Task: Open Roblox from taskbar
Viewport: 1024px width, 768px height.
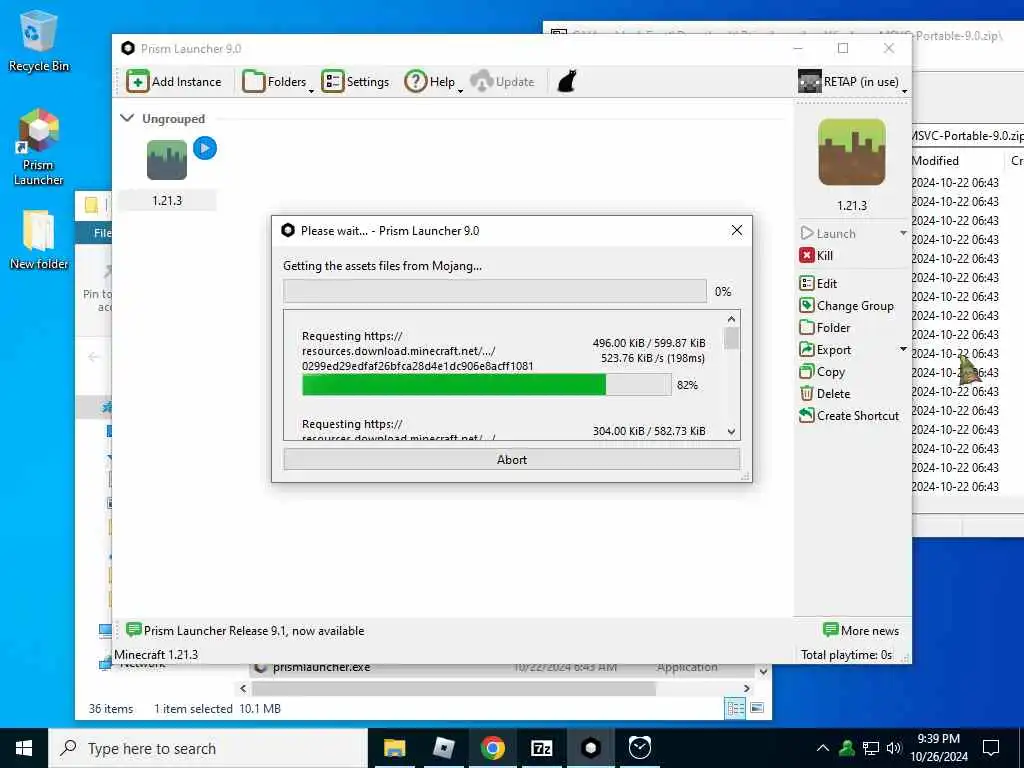Action: tap(443, 748)
